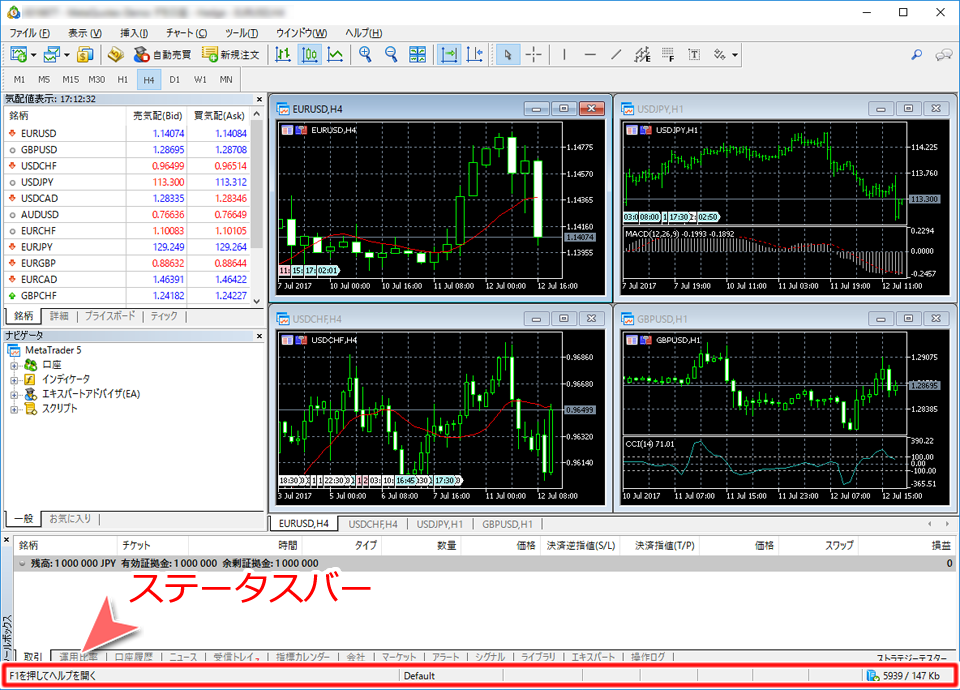The height and width of the screenshot is (690, 960).
Task: Open お気に入り tab in Navigator
Action: [x=70, y=519]
